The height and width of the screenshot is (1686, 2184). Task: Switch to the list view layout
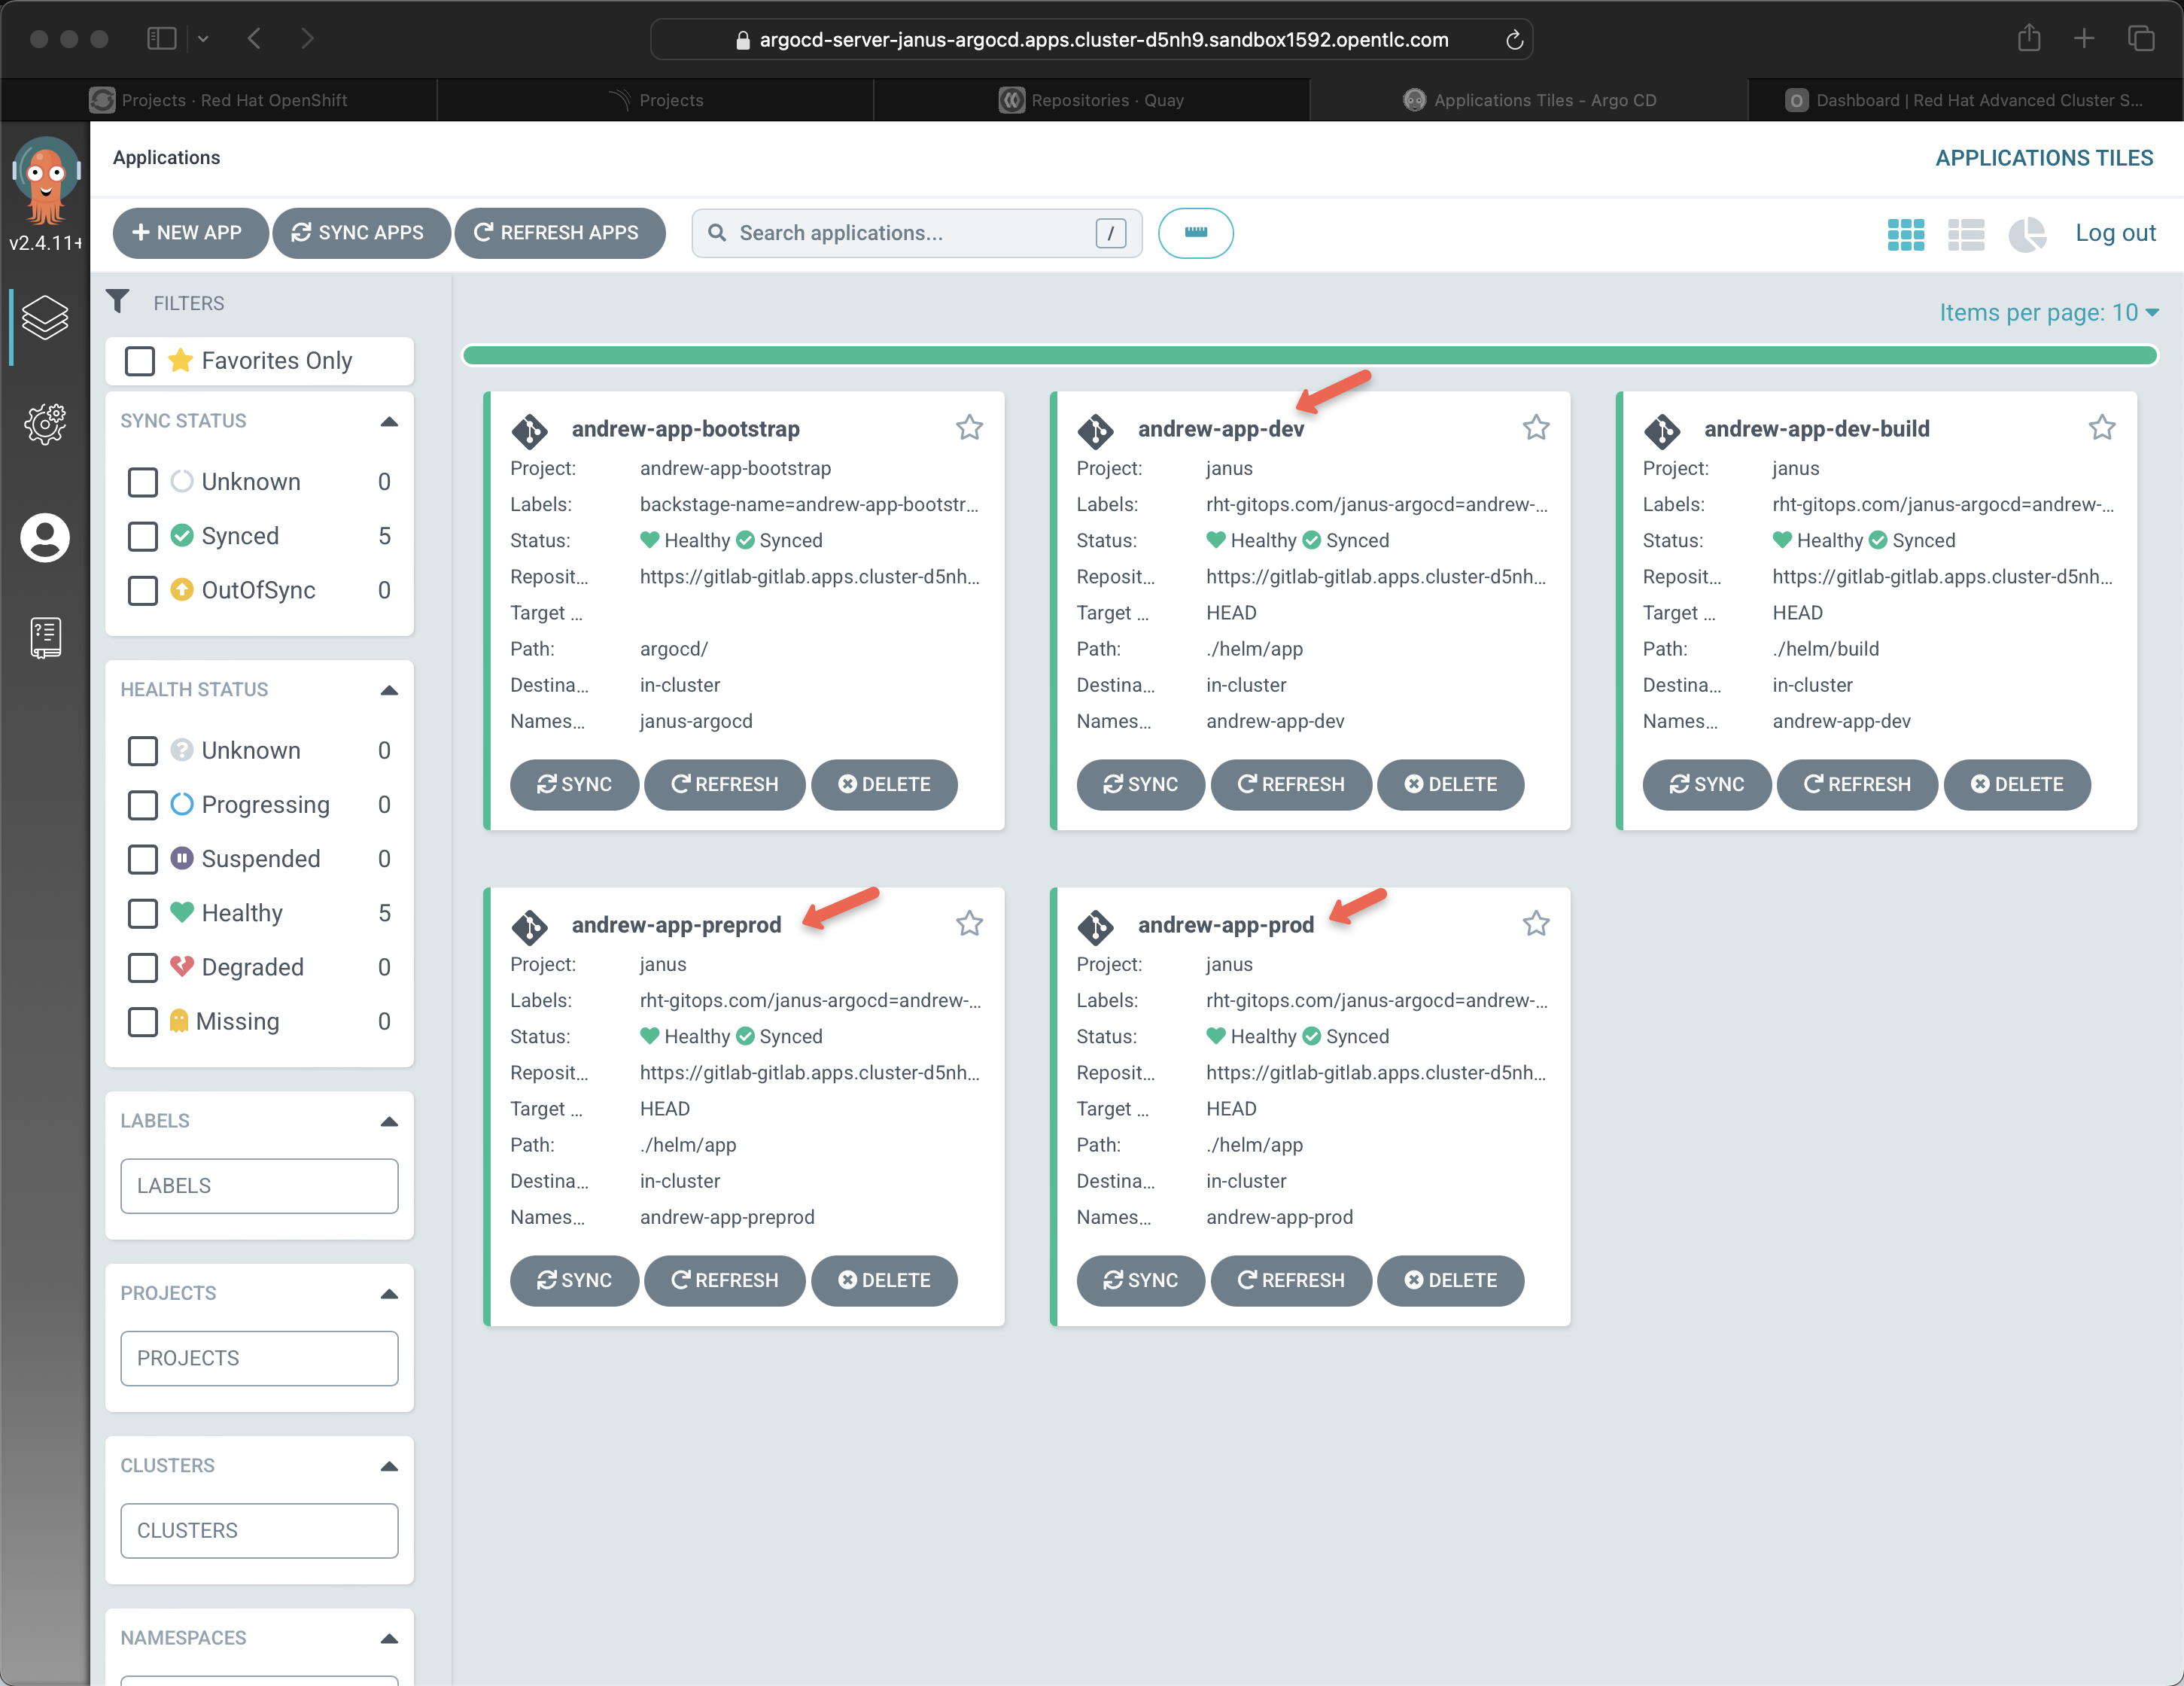pos(1965,234)
